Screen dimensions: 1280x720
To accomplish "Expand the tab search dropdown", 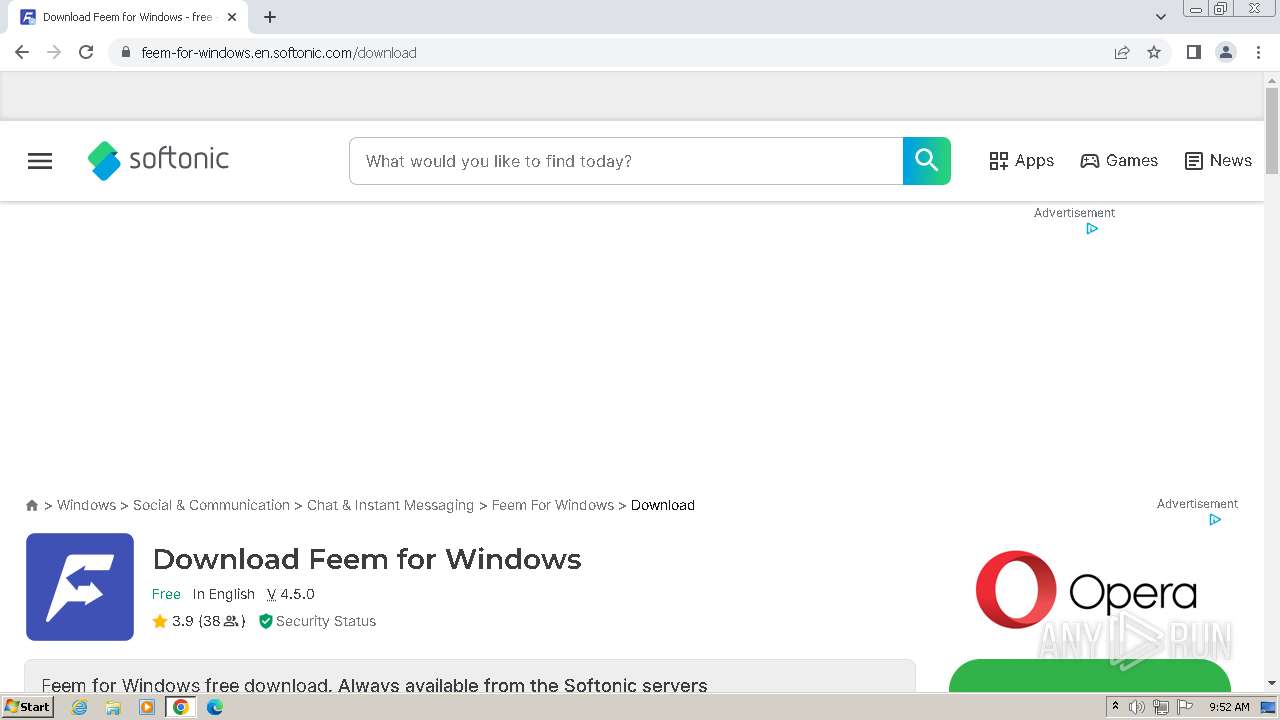I will point(1160,17).
